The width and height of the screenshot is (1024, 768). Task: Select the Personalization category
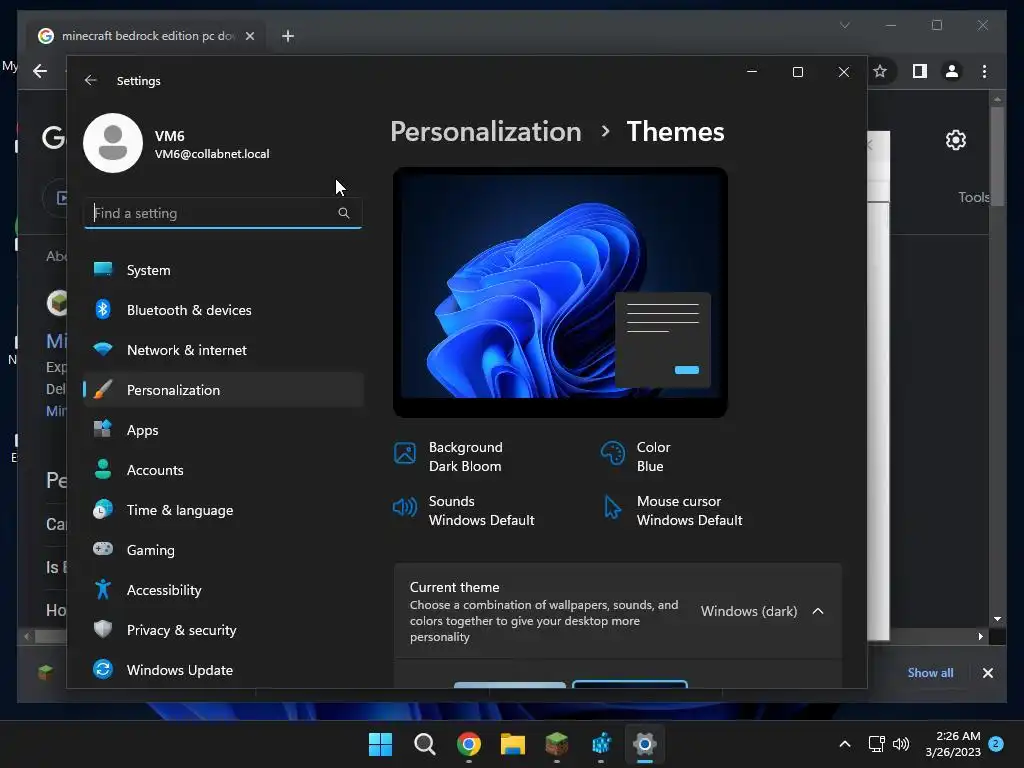[x=223, y=390]
